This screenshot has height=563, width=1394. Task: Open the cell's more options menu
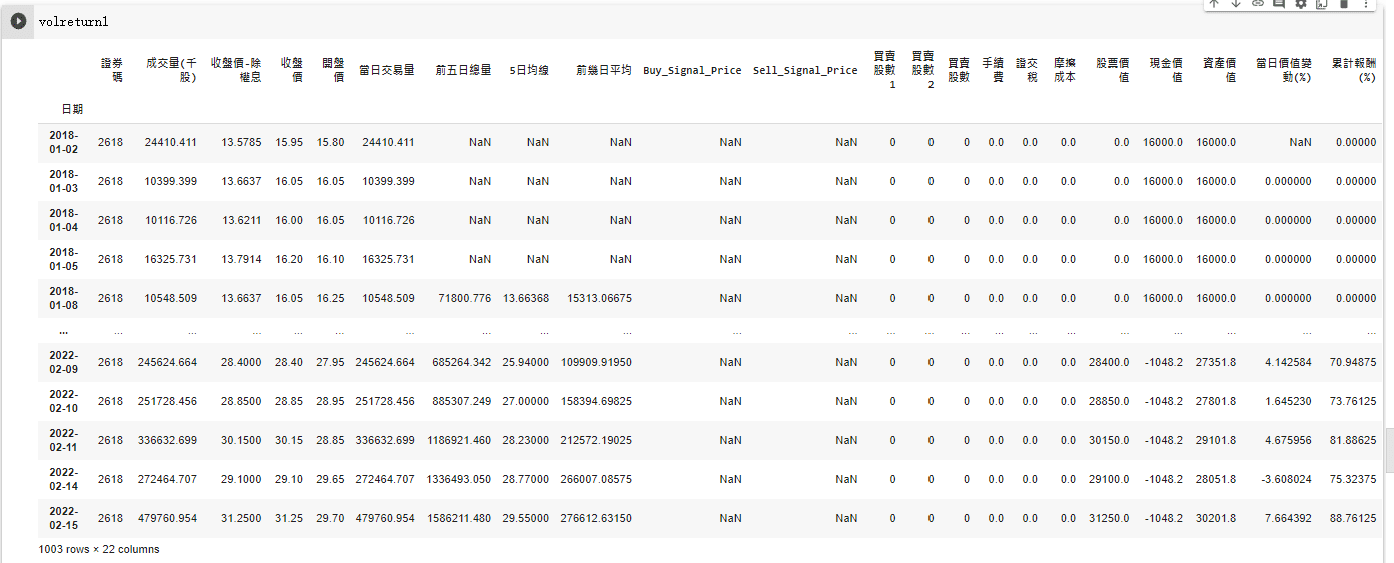(x=1365, y=4)
